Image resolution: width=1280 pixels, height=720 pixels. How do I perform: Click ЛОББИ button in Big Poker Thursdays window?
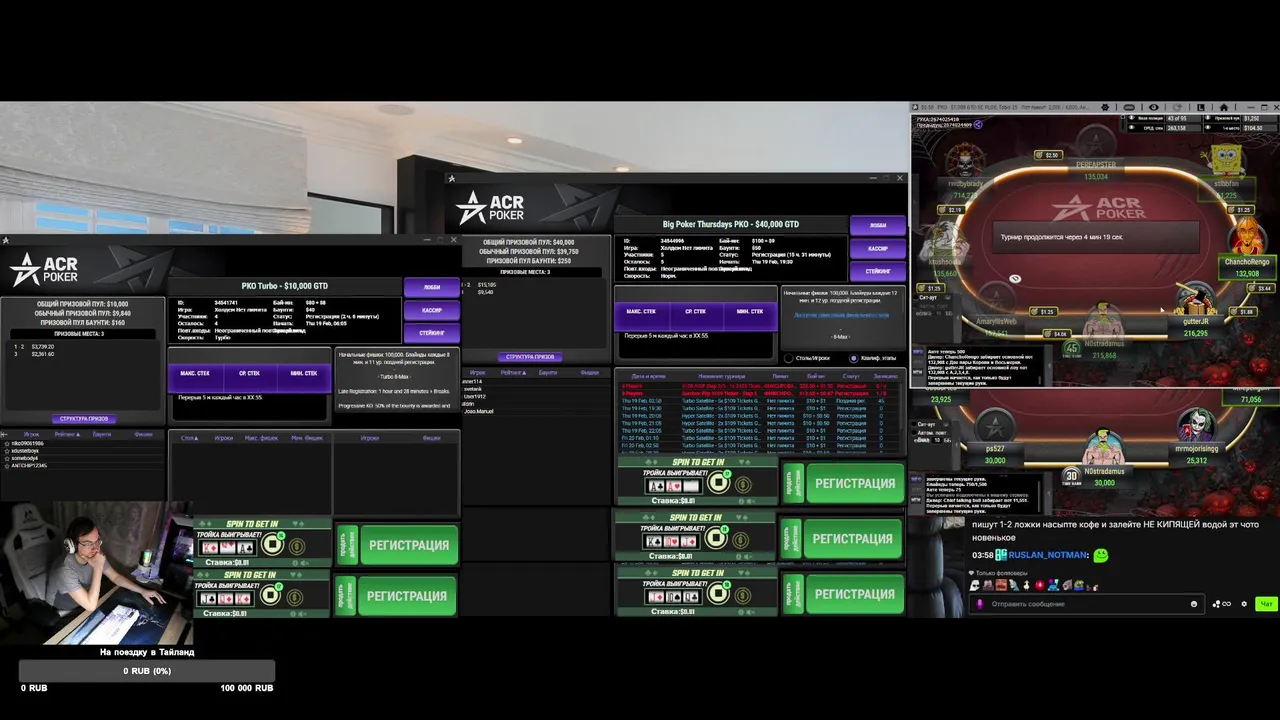(878, 225)
